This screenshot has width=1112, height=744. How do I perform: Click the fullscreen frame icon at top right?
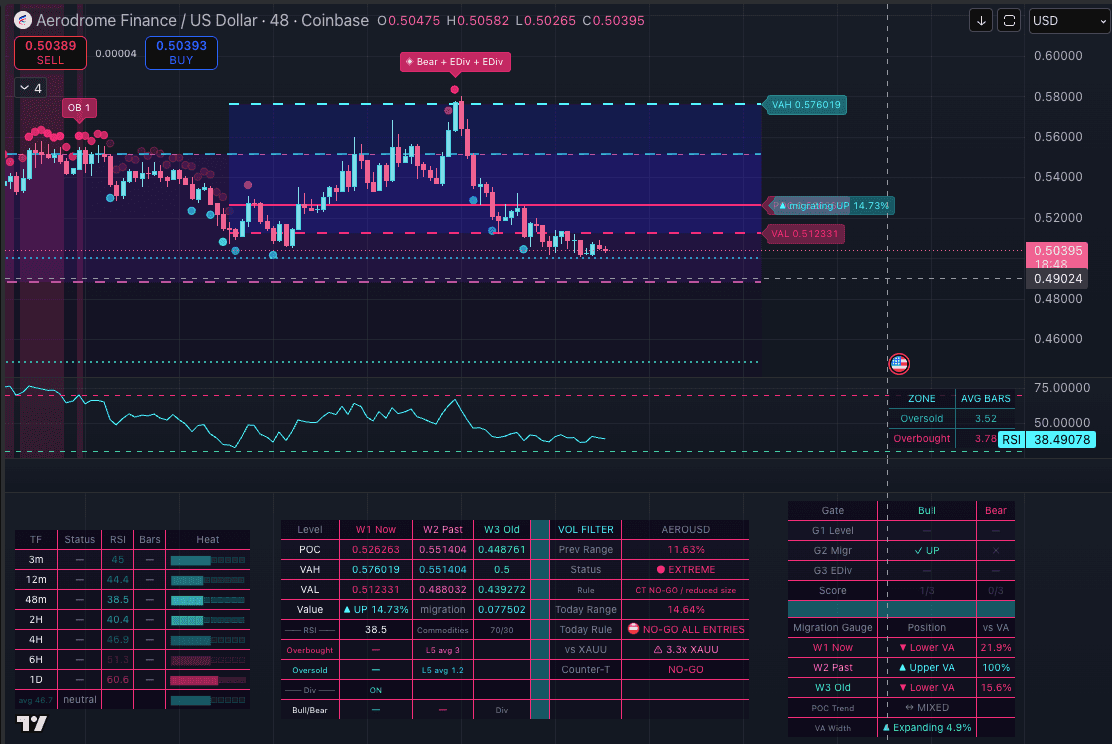coord(1008,21)
